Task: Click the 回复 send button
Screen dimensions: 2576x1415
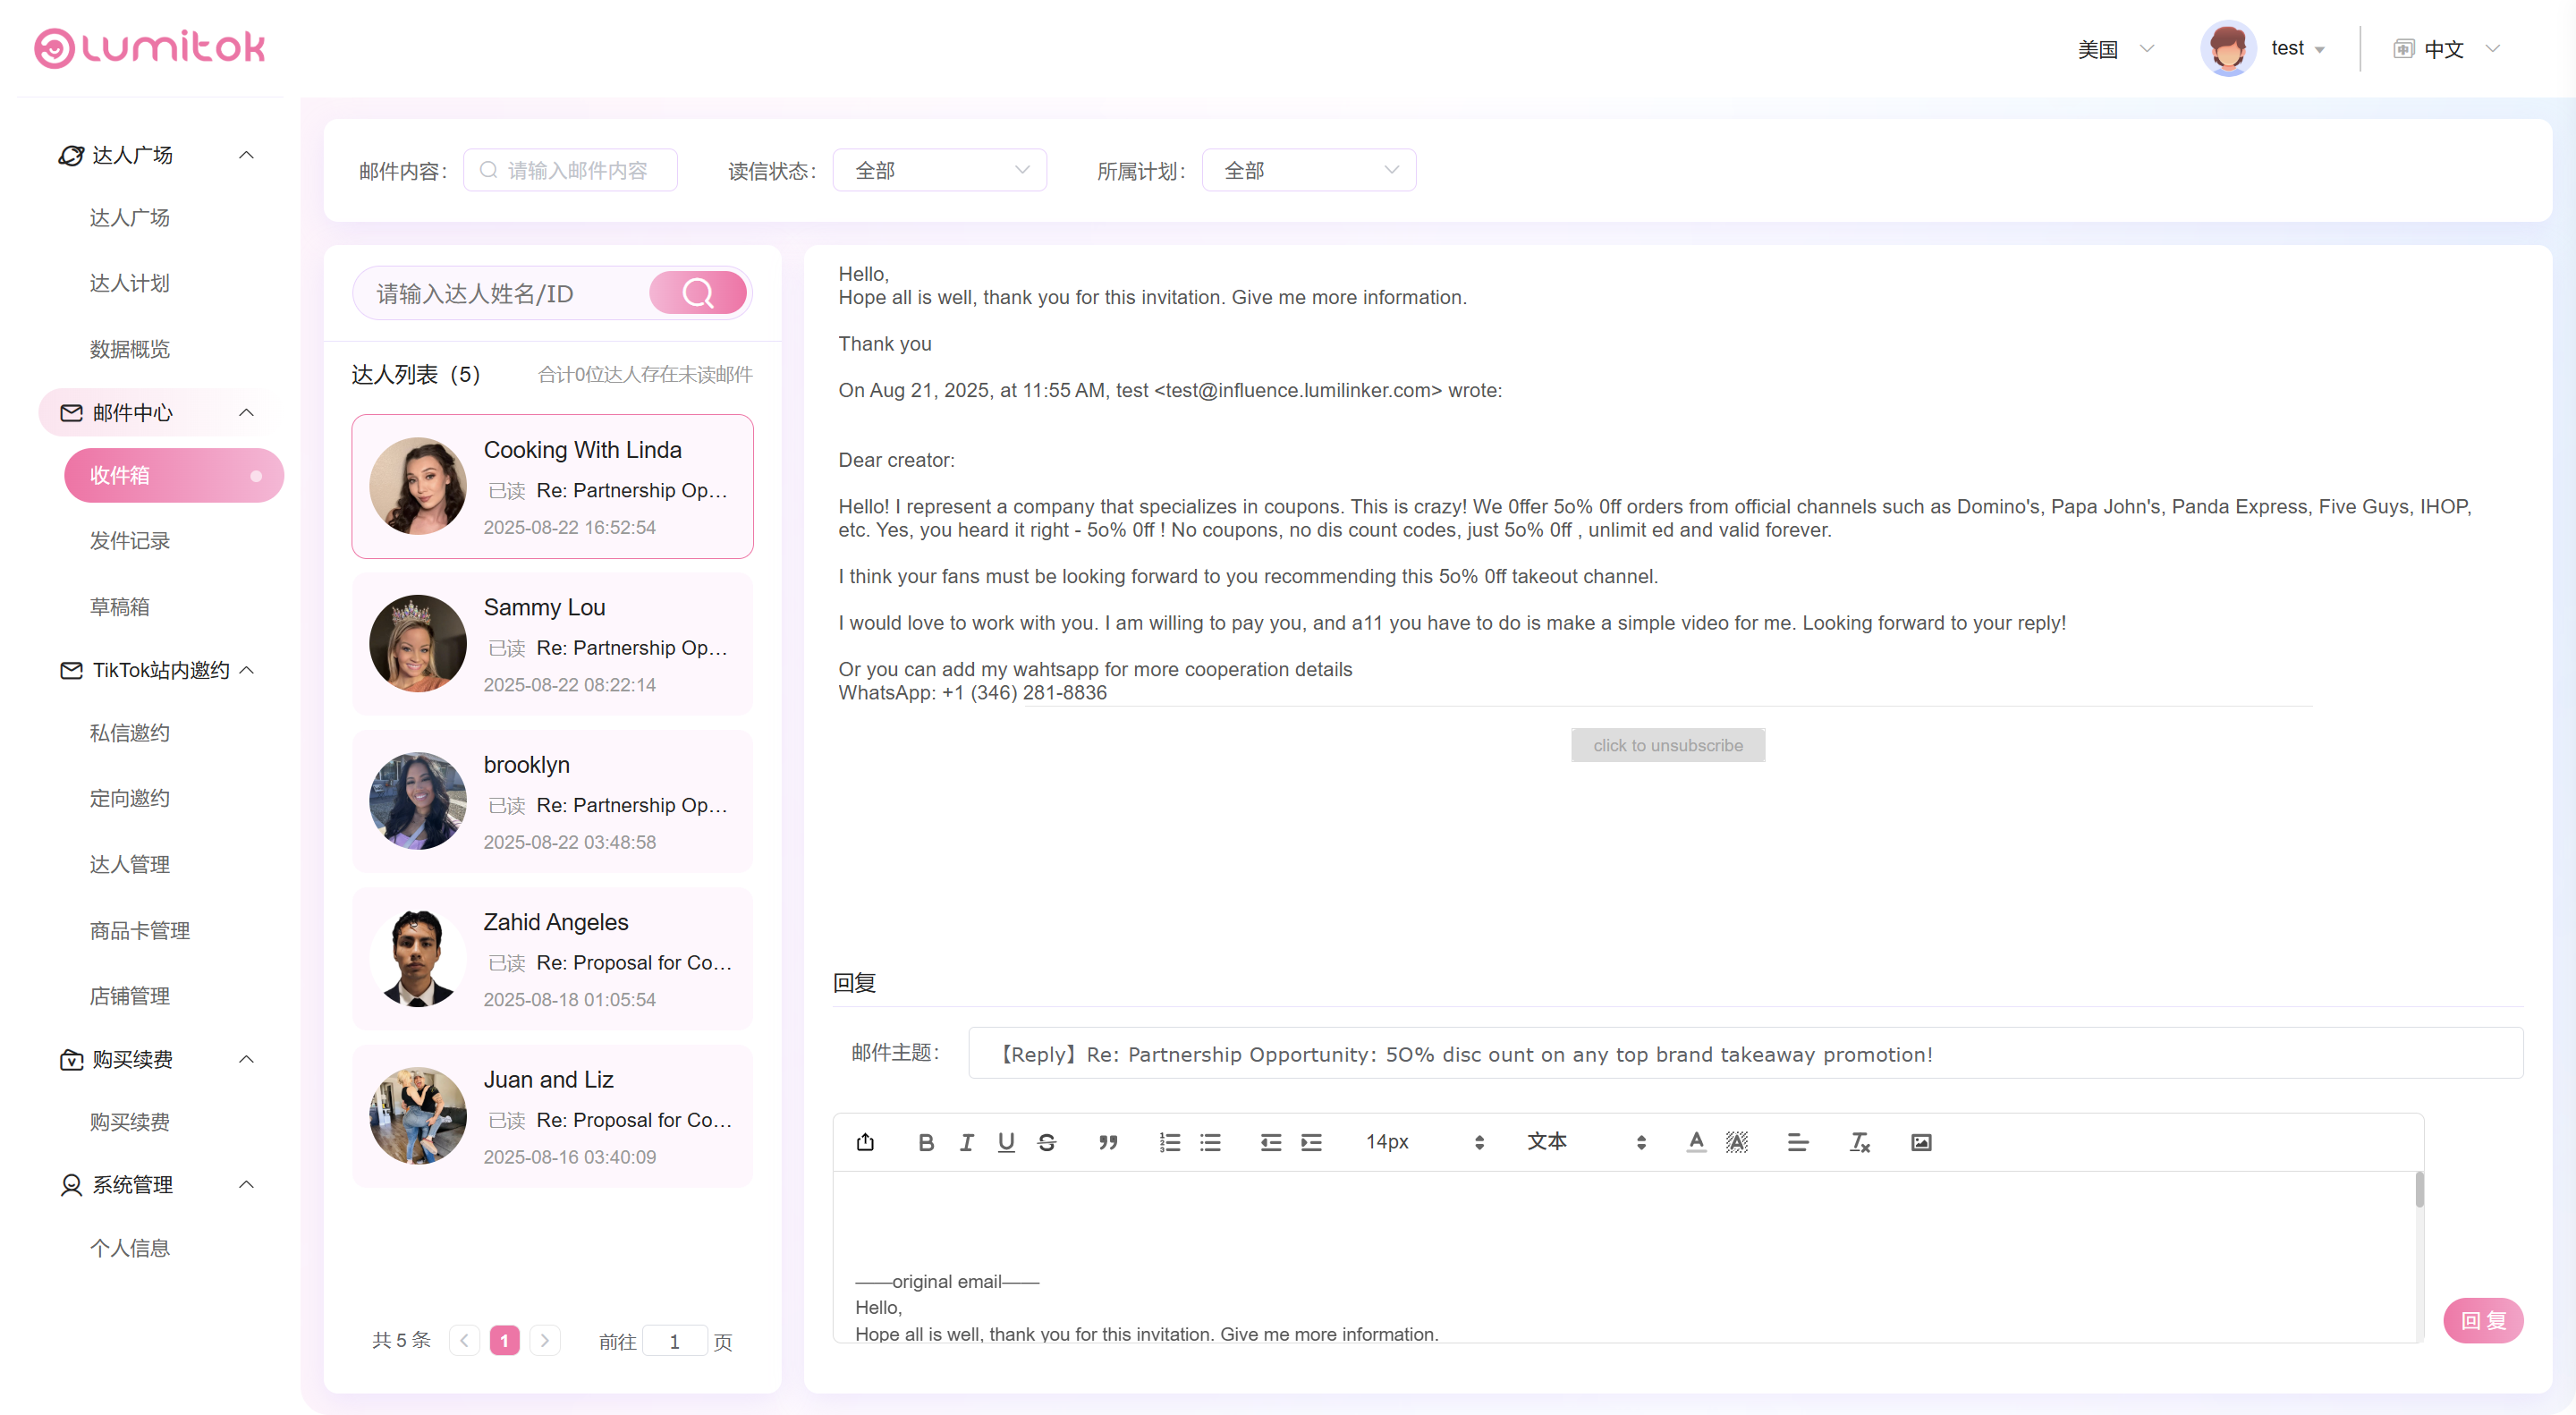Action: click(x=2482, y=1320)
